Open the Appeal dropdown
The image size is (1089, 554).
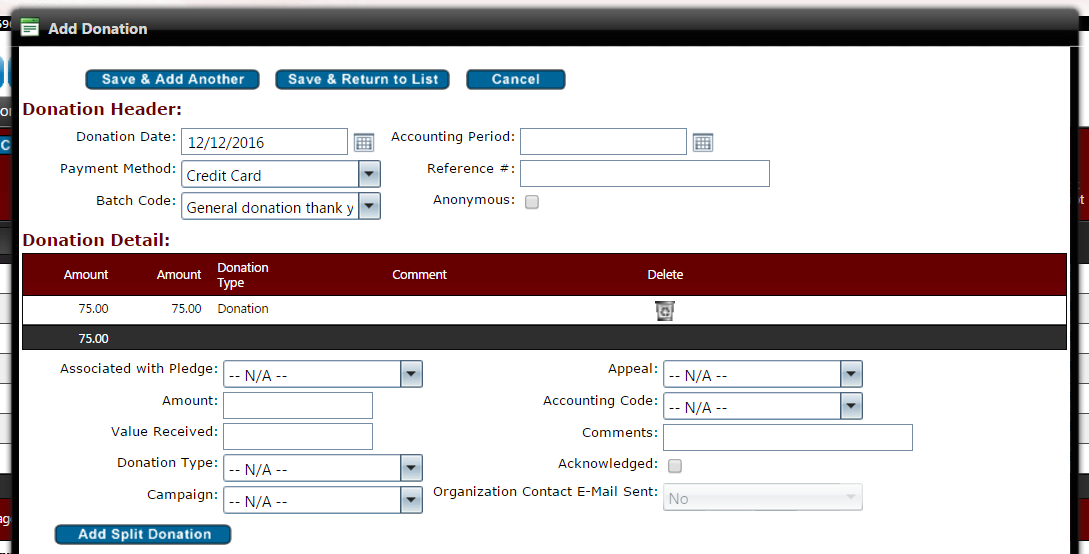851,374
